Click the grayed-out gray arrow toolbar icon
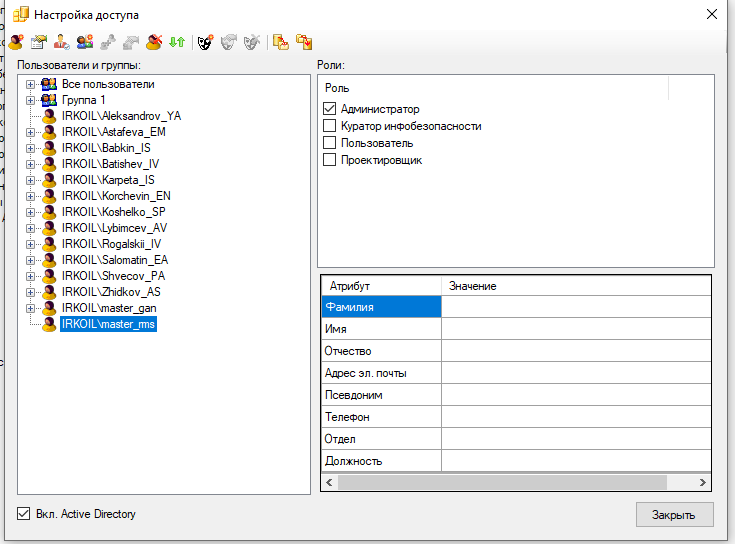This screenshot has width=735, height=544. 131,42
